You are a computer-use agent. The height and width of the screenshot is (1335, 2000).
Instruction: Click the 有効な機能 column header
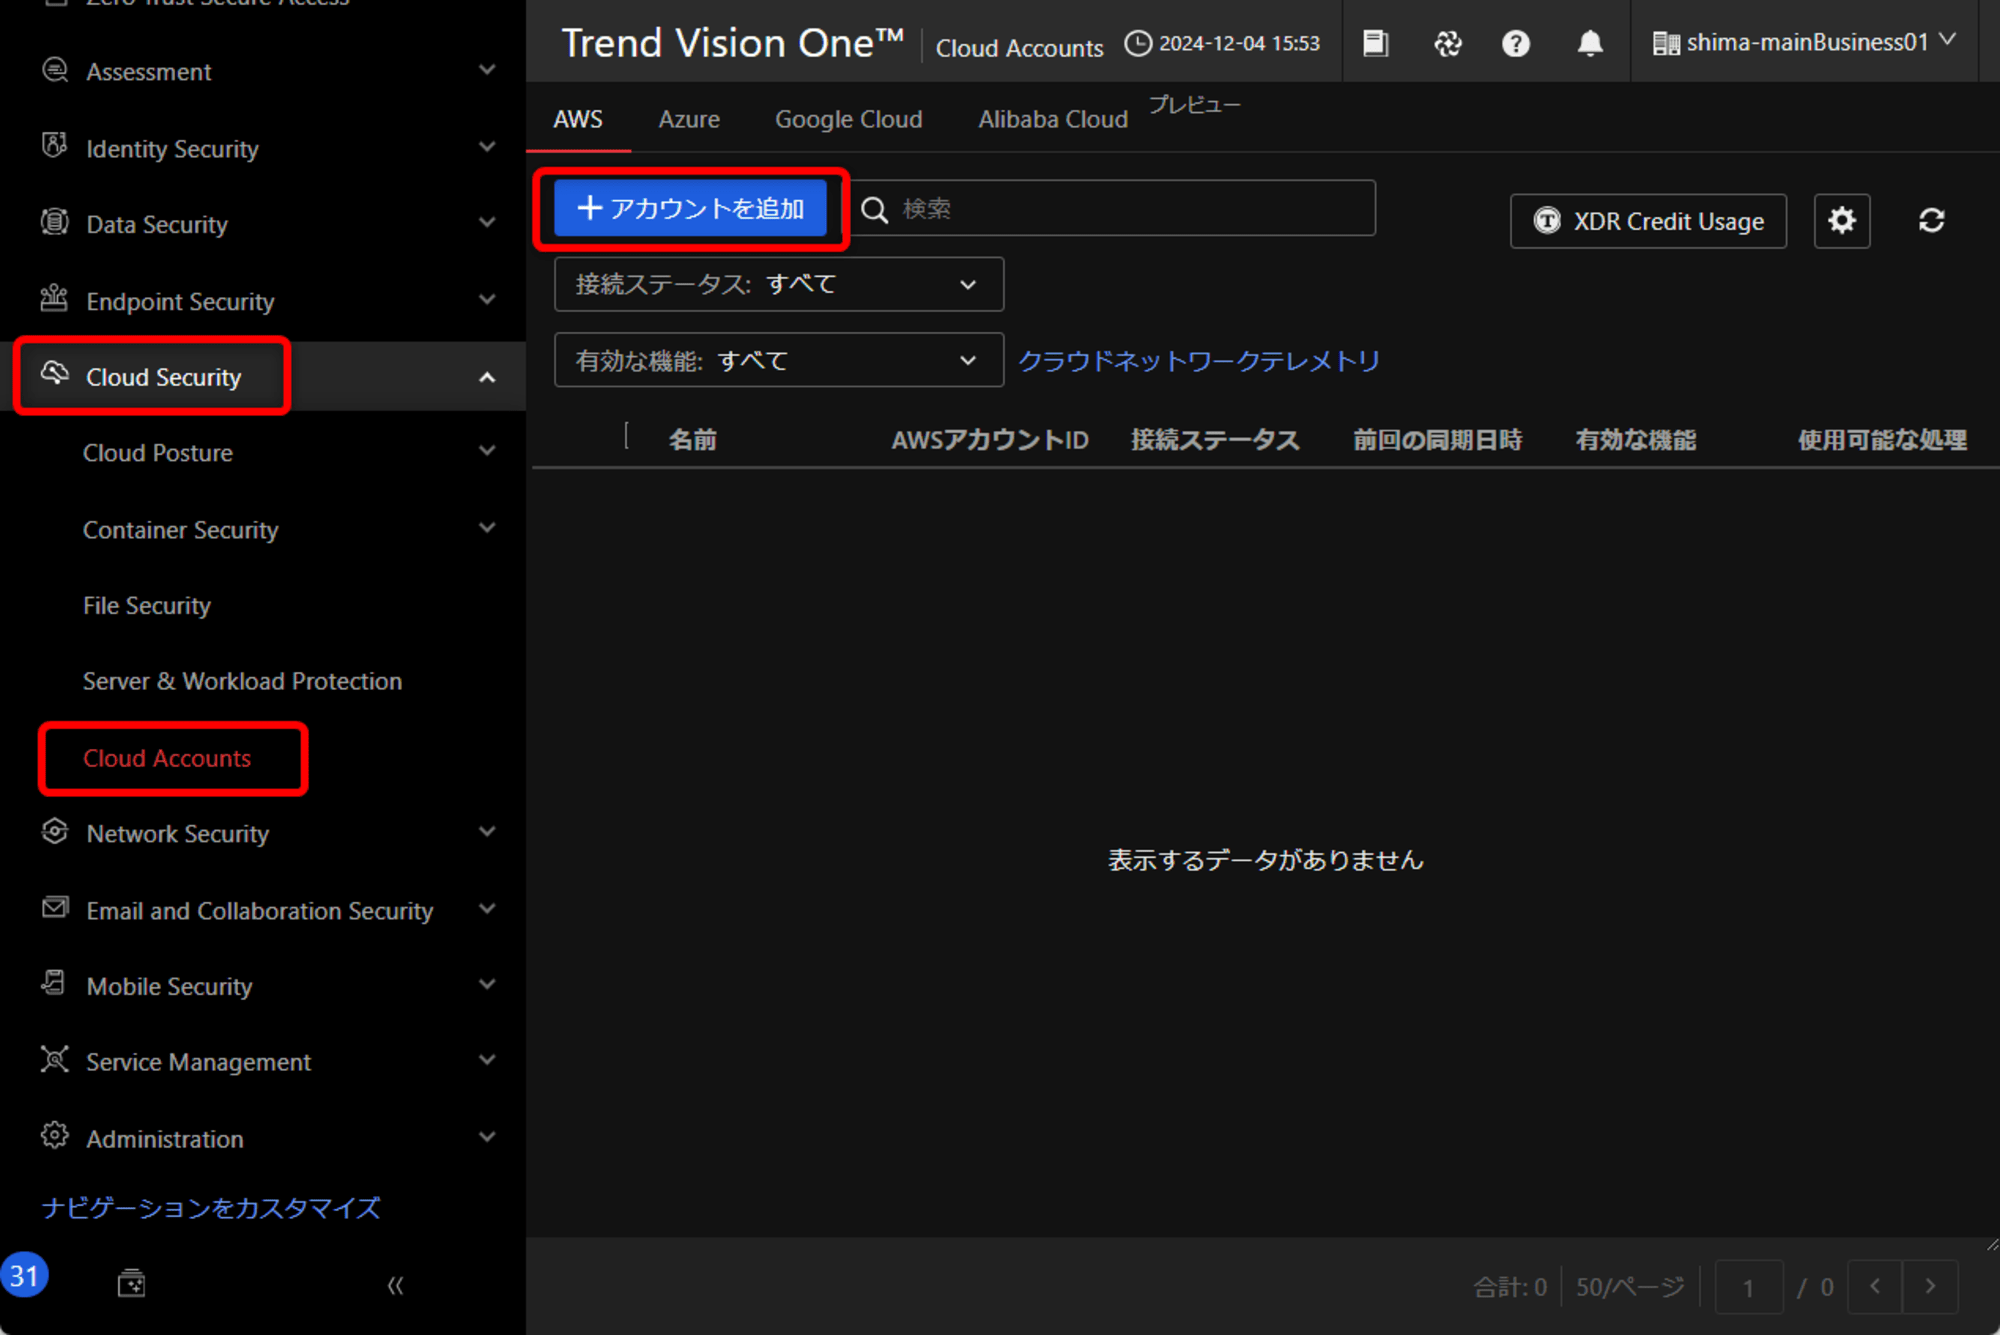[x=1636, y=440]
